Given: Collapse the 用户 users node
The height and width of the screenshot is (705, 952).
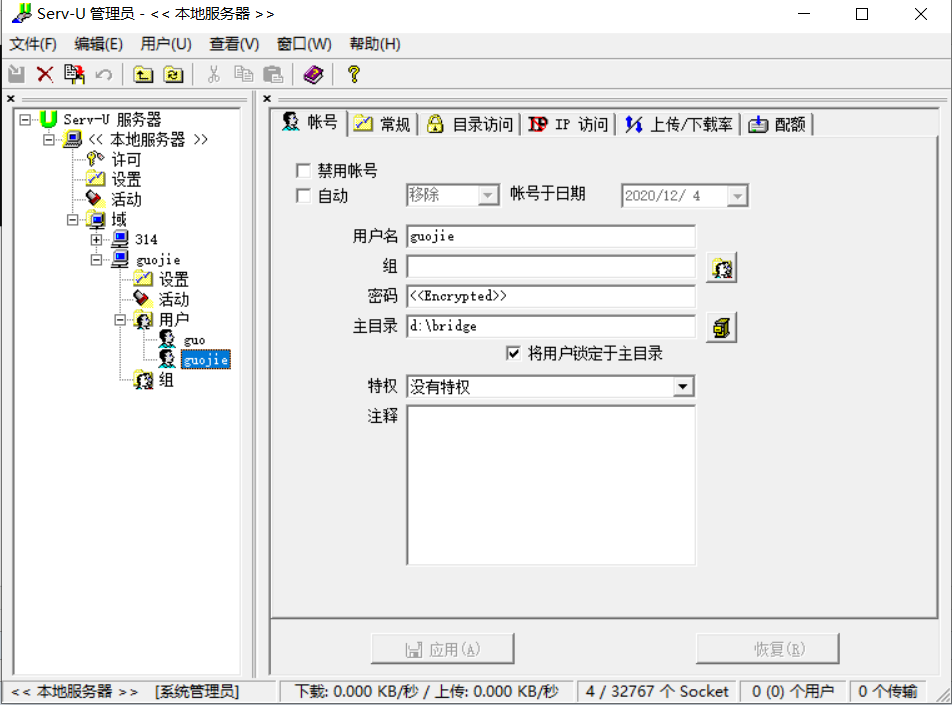Looking at the screenshot, I should click(120, 319).
